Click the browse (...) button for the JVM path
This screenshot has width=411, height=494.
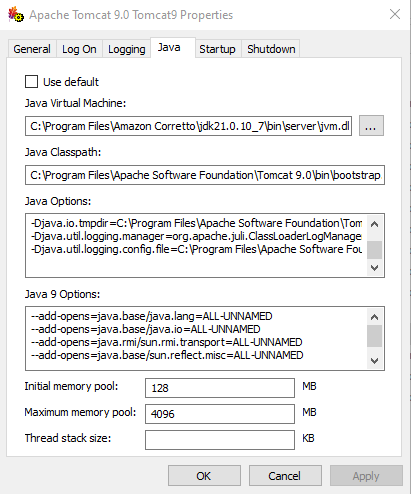click(x=371, y=126)
